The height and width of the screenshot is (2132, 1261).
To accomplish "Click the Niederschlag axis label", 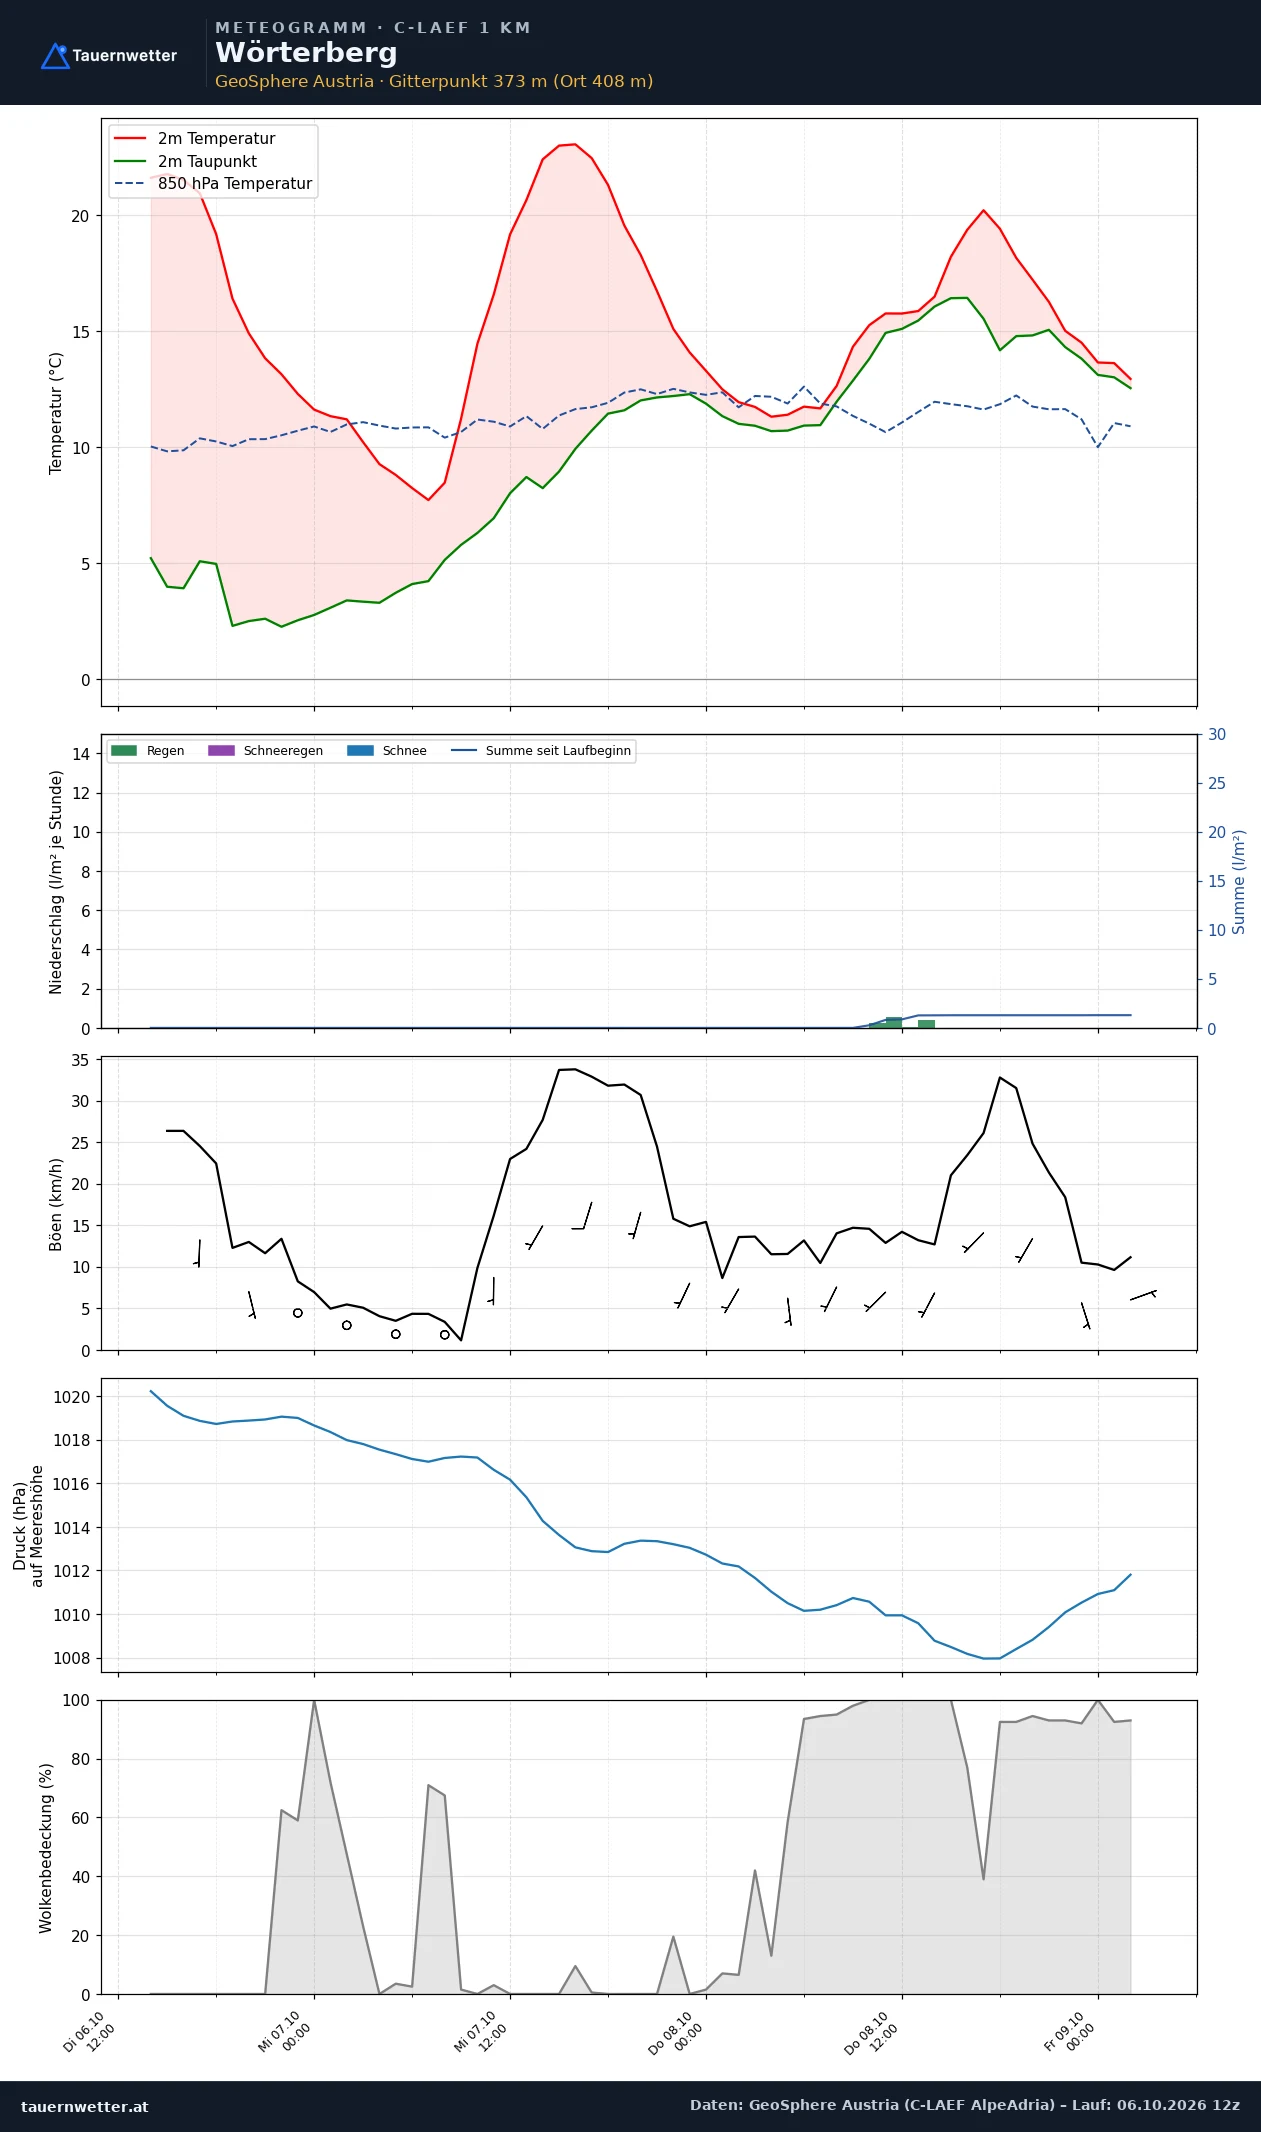I will point(56,881).
